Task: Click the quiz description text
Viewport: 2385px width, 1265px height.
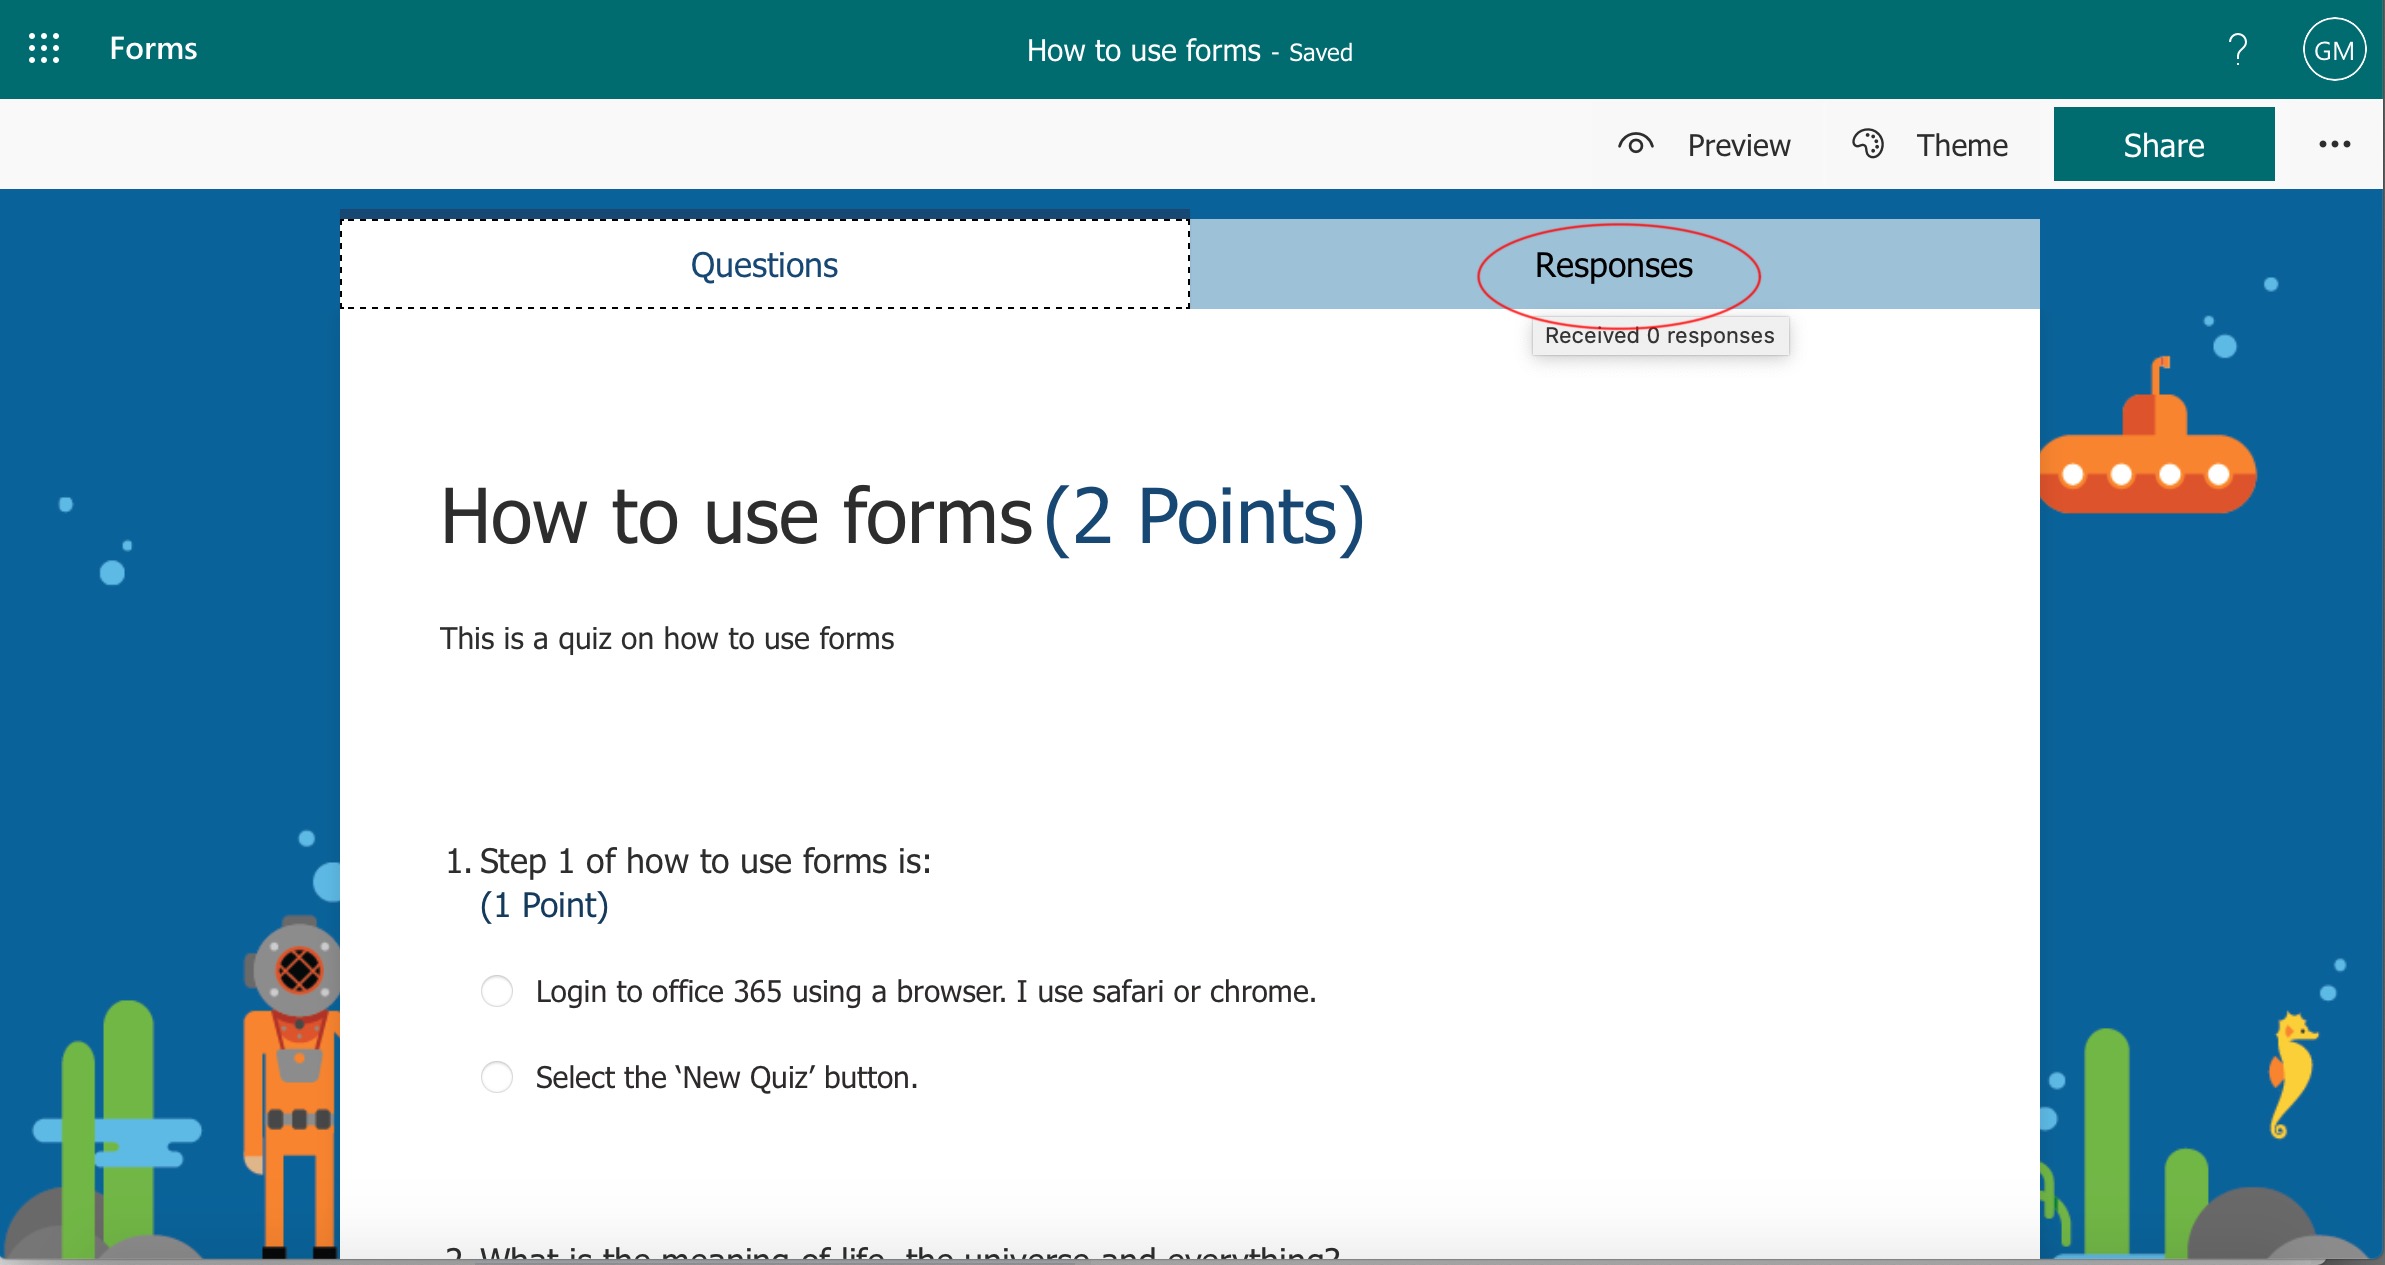Action: [x=667, y=638]
